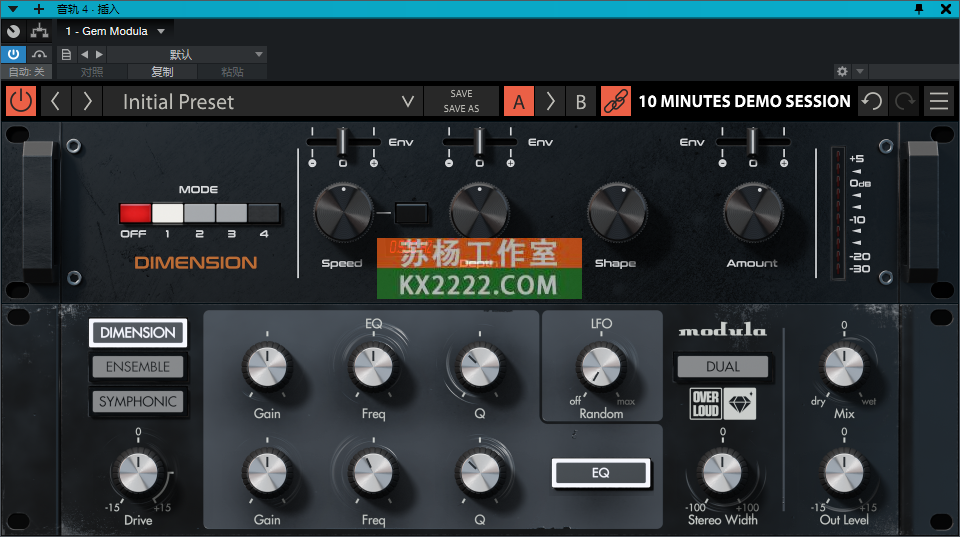960x537 pixels.
Task: Click the Stereo Width knob
Action: [722, 474]
